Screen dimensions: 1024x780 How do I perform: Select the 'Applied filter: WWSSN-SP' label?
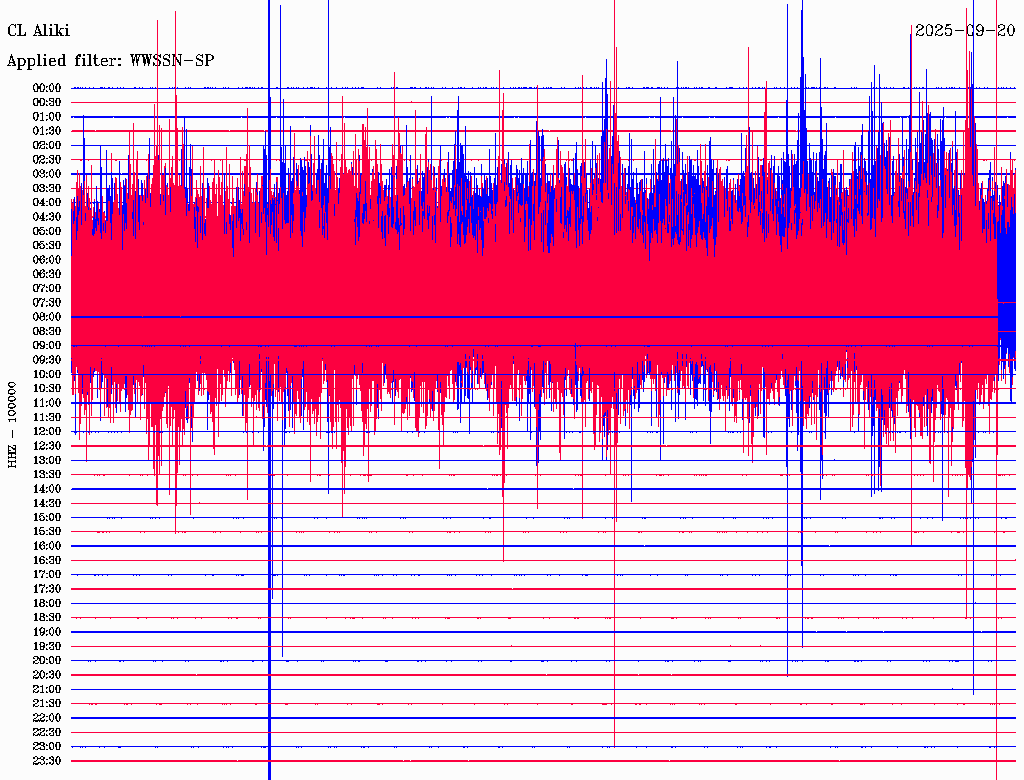(x=110, y=61)
